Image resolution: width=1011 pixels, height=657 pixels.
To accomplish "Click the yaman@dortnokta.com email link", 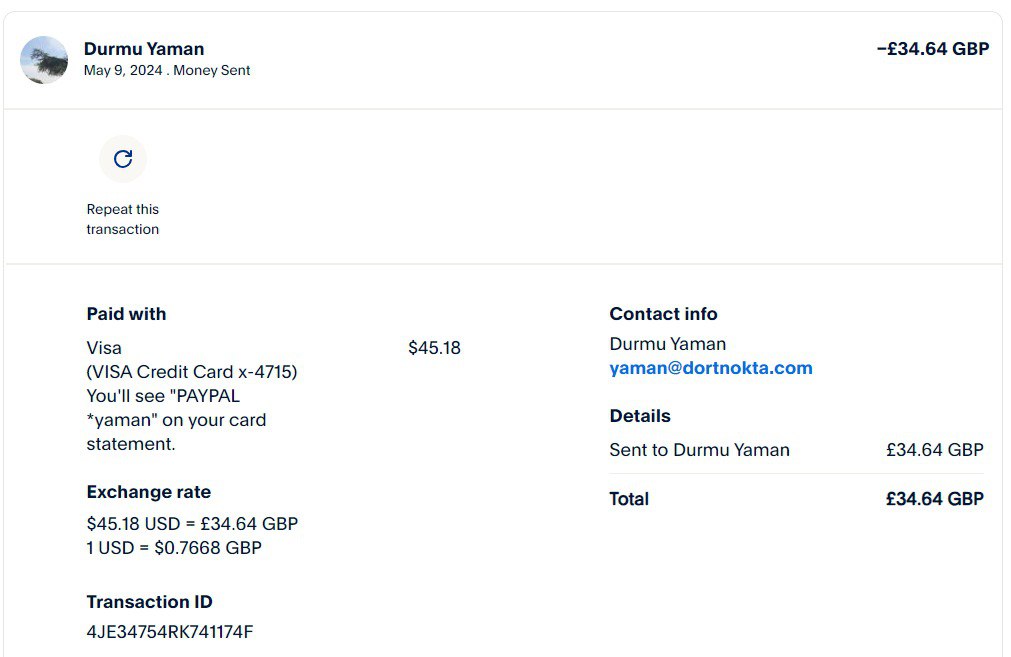I will pos(710,368).
